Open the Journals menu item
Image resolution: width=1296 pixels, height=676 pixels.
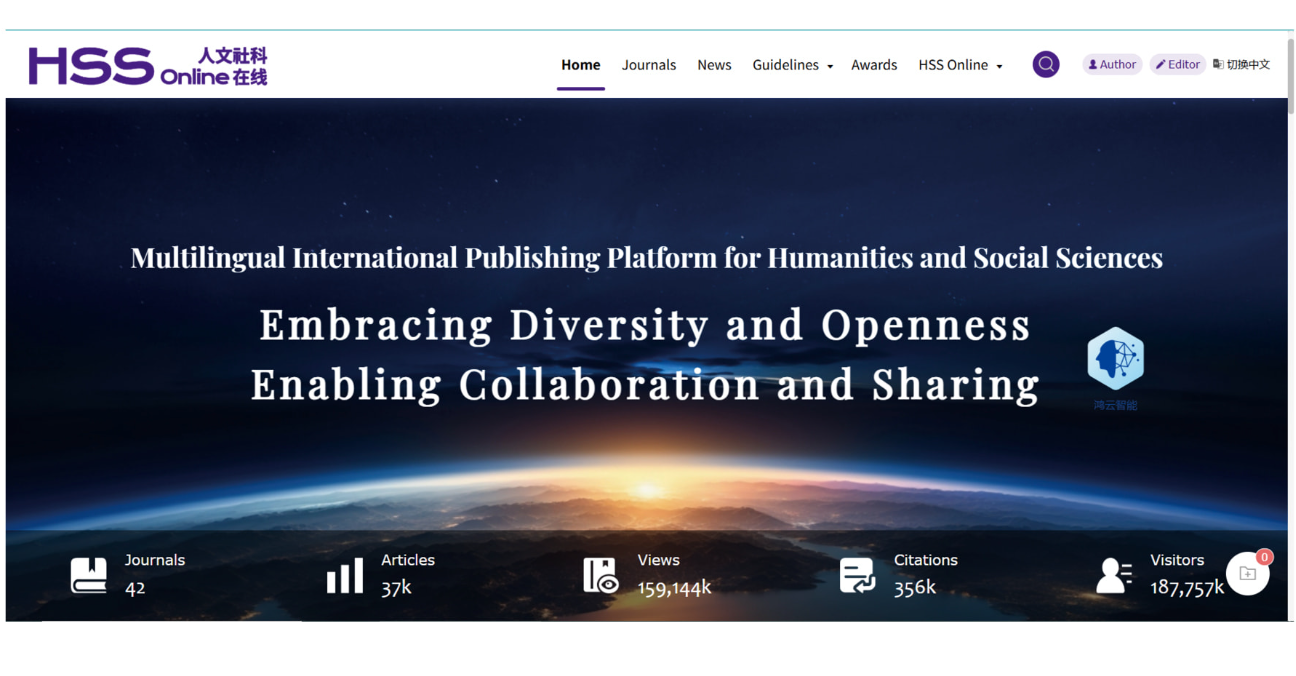click(649, 65)
